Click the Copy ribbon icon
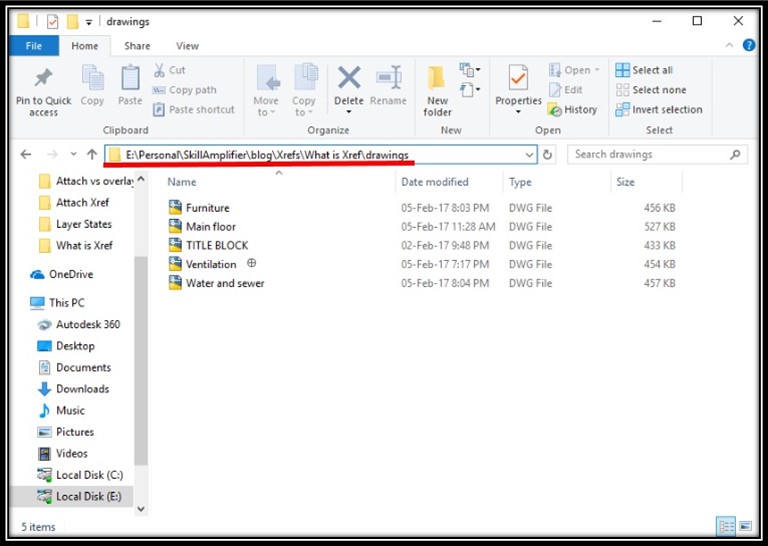 [92, 78]
